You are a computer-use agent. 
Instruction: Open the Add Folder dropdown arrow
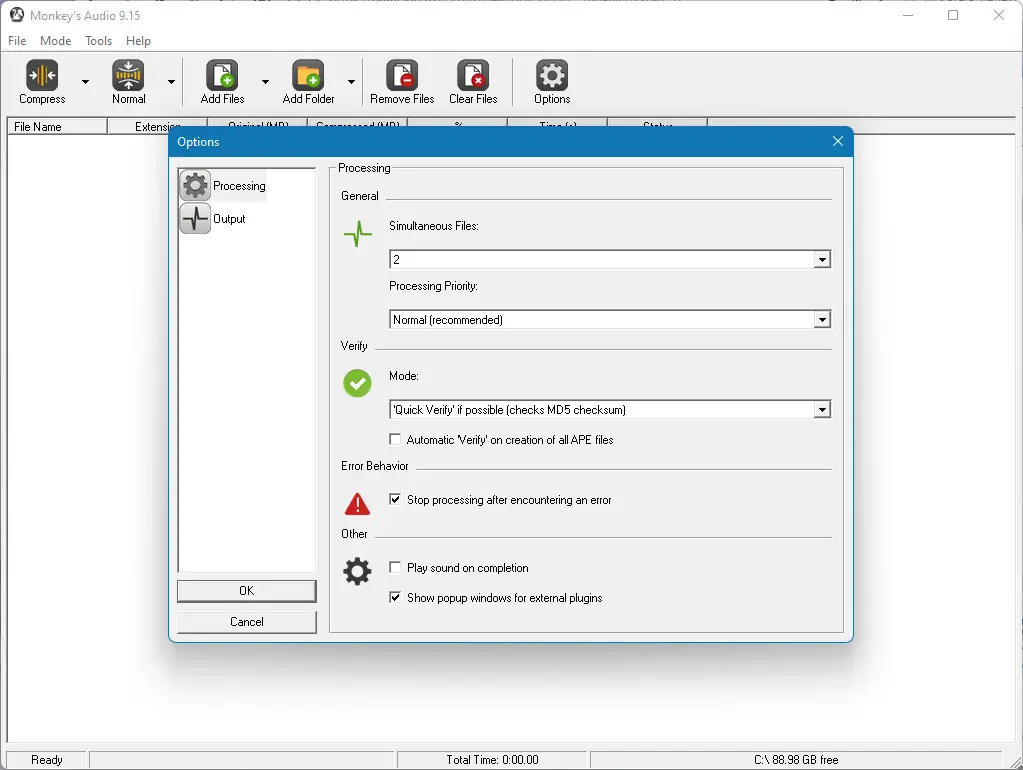[x=351, y=82]
